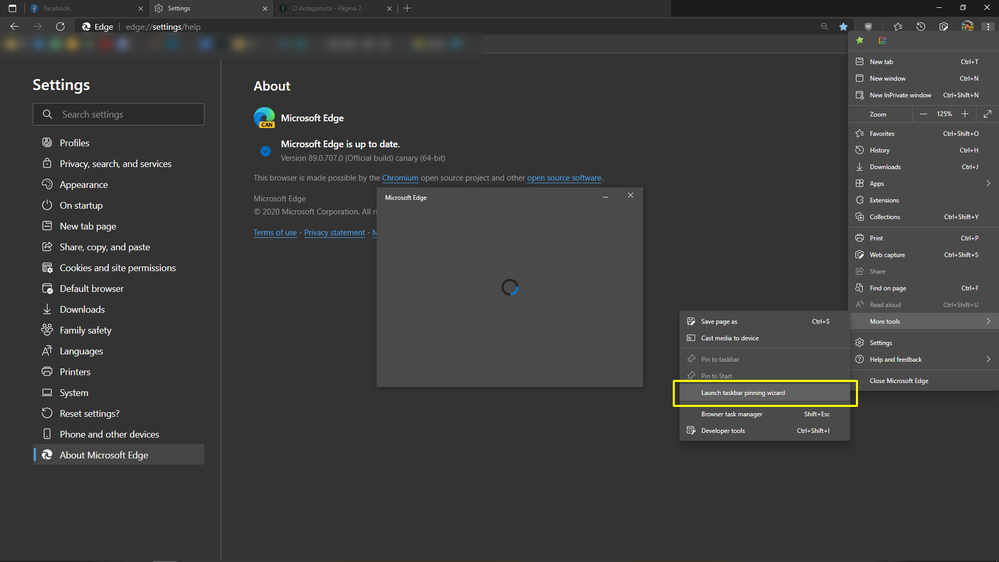Click the Printers icon in settings sidebar
Screen dimensions: 999x562
coord(47,371)
